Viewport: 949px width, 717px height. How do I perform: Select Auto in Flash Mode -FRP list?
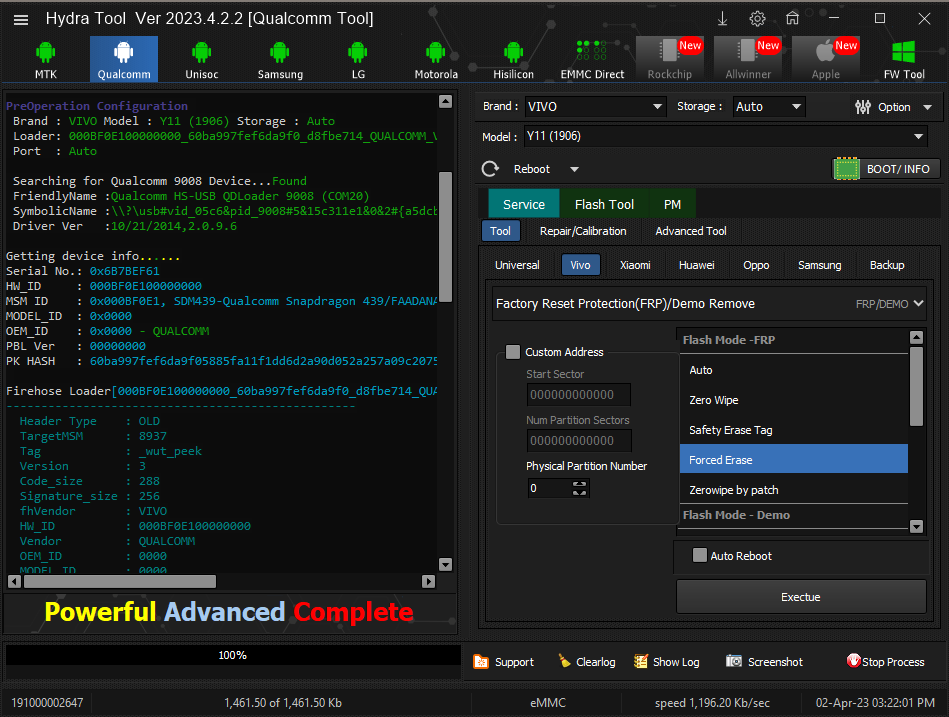(x=793, y=370)
